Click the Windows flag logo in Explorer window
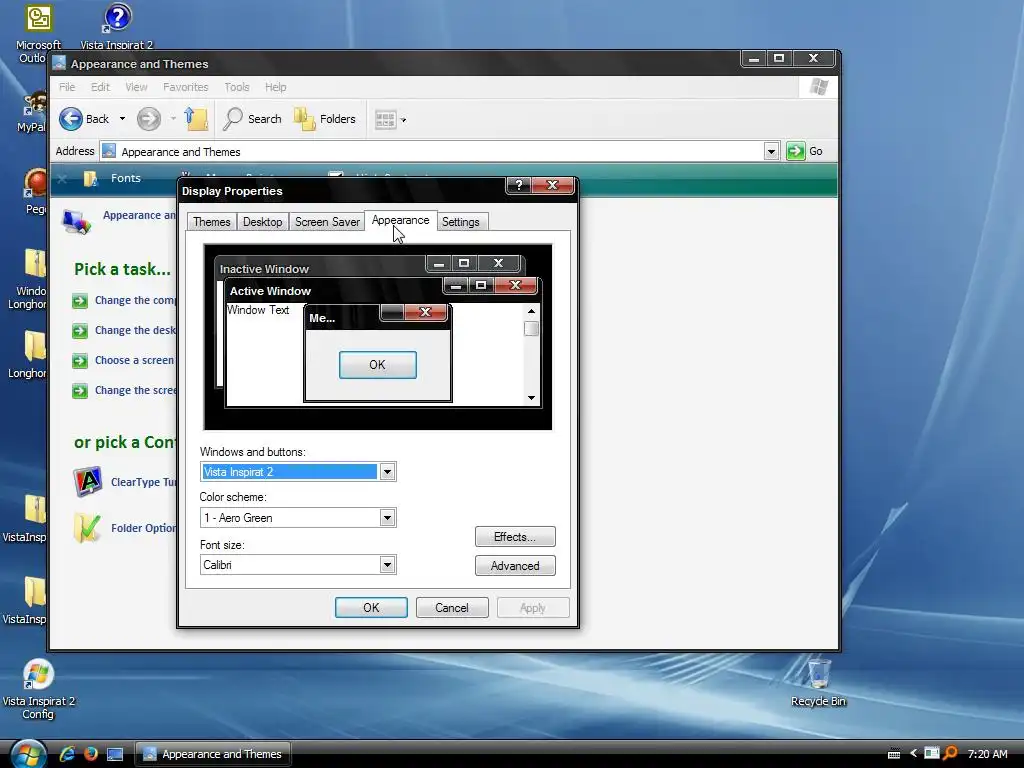1024x768 pixels. 818,87
